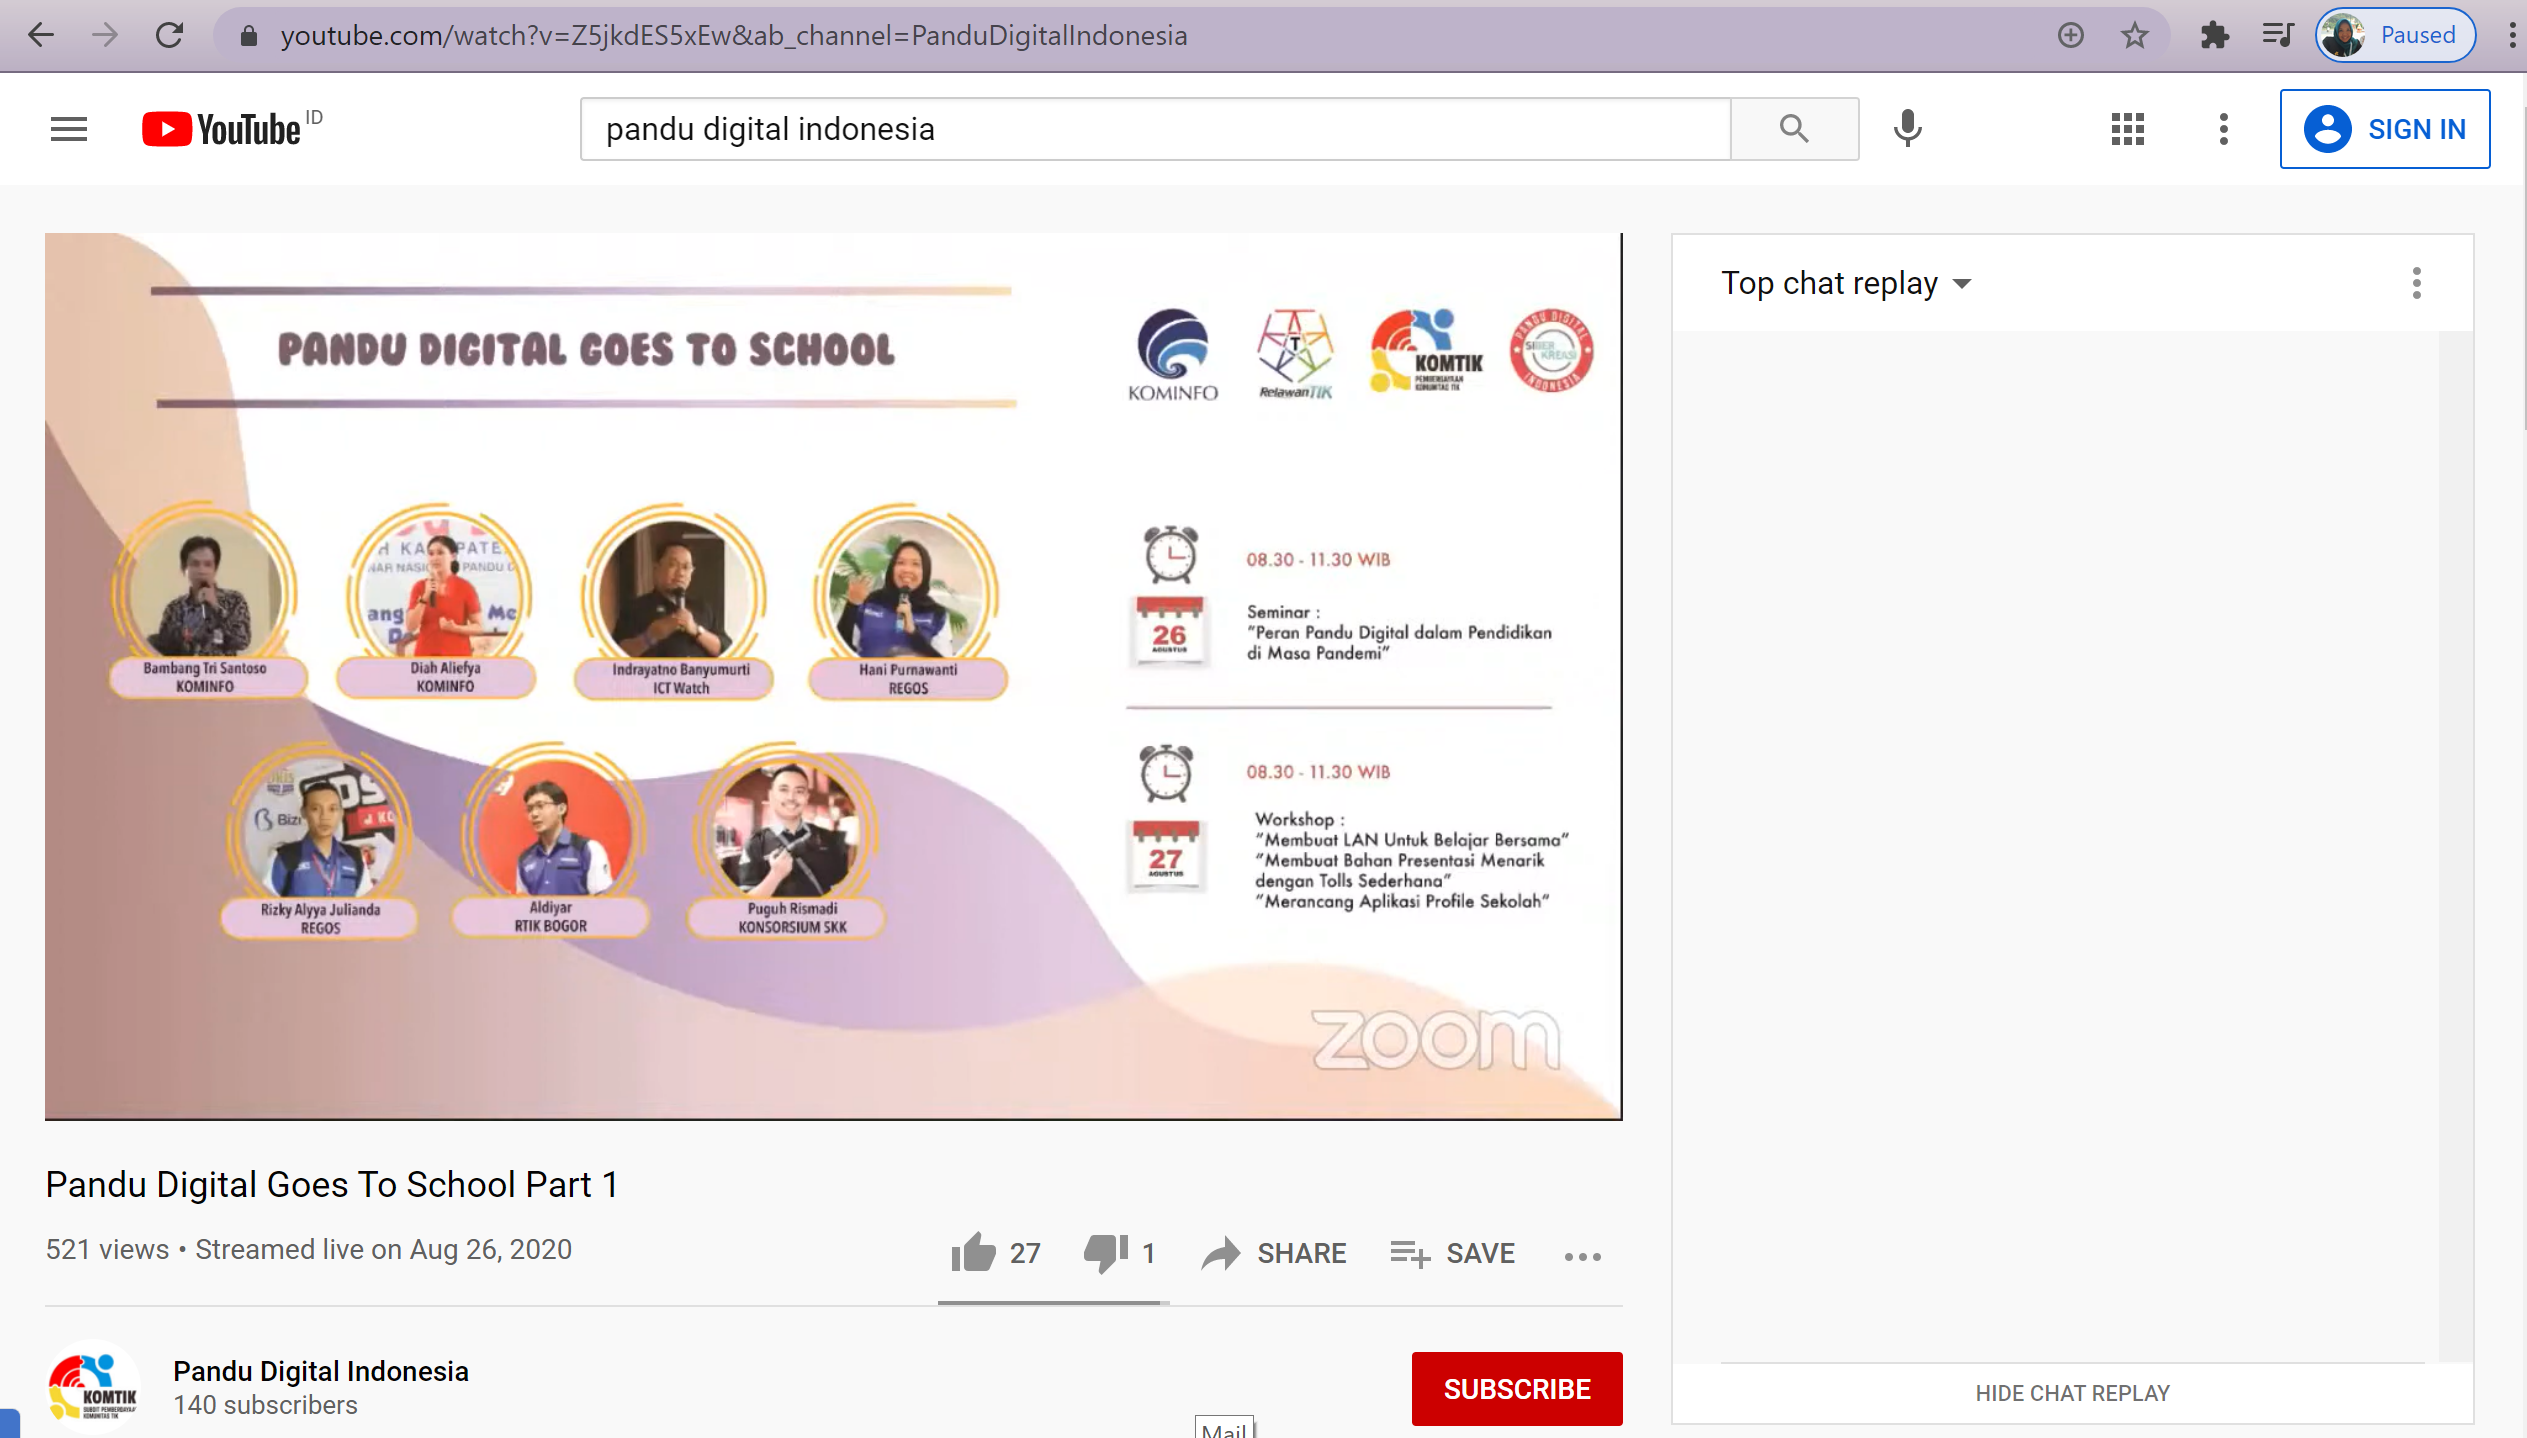Click HIDE CHAT REPLAY
Screen dimensions: 2527x1438
2072,1393
